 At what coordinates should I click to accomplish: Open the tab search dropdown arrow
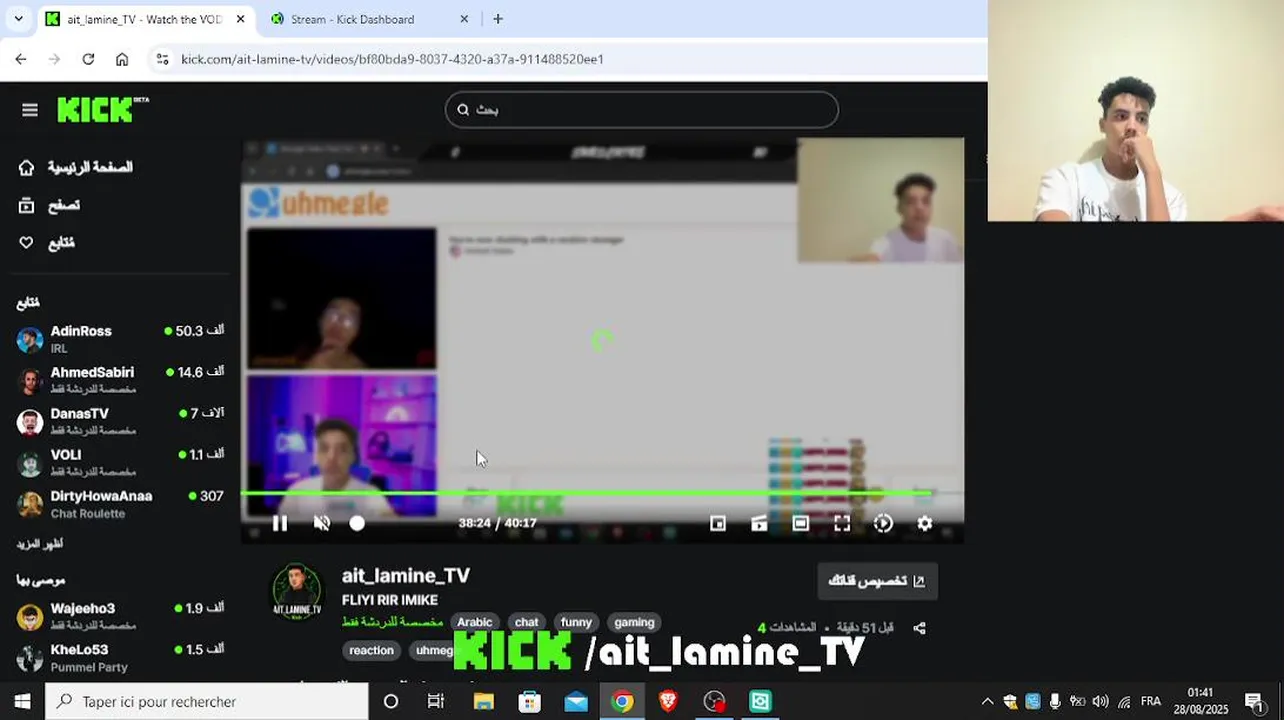18,19
